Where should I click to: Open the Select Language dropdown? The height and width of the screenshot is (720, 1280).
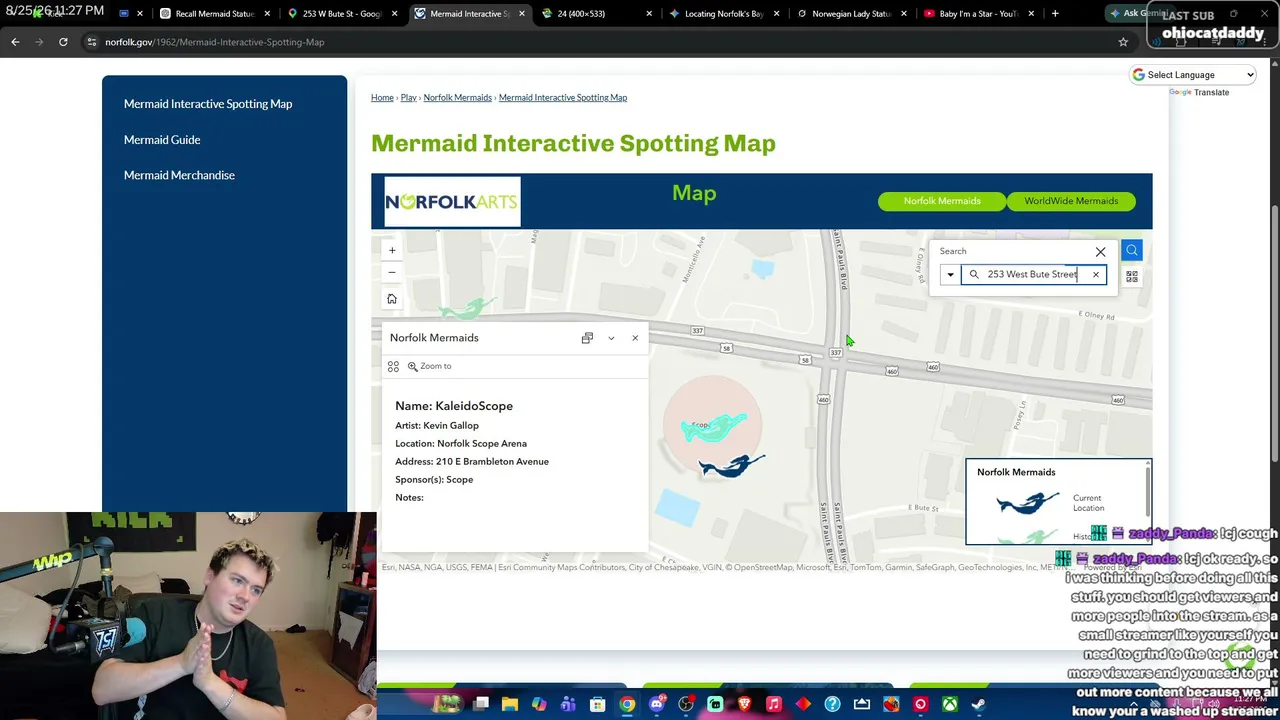click(1193, 75)
